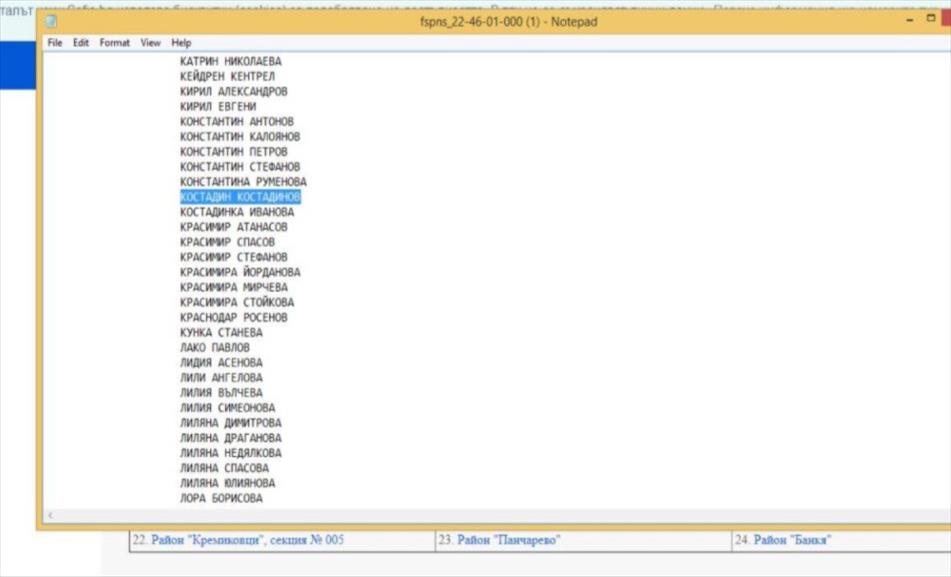Click the line ЛОРА БОРИСОВА

pos(221,498)
